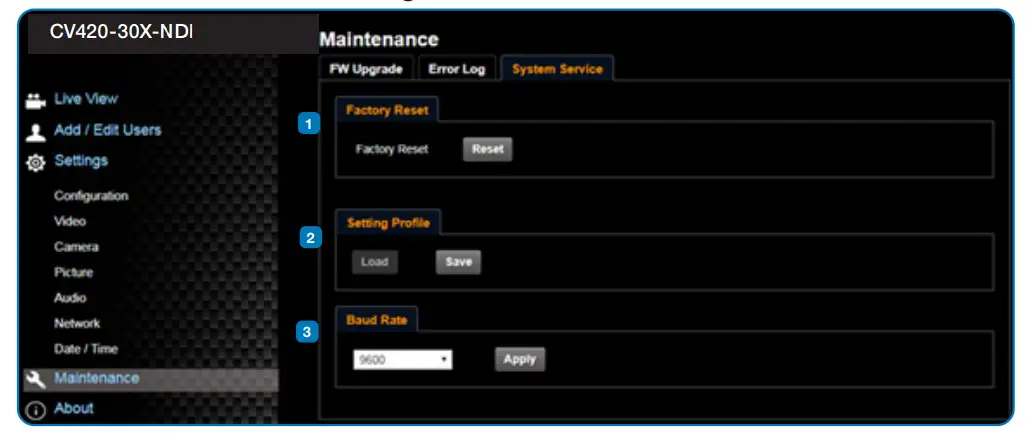
Task: Go to Configuration settings
Action: coord(91,196)
